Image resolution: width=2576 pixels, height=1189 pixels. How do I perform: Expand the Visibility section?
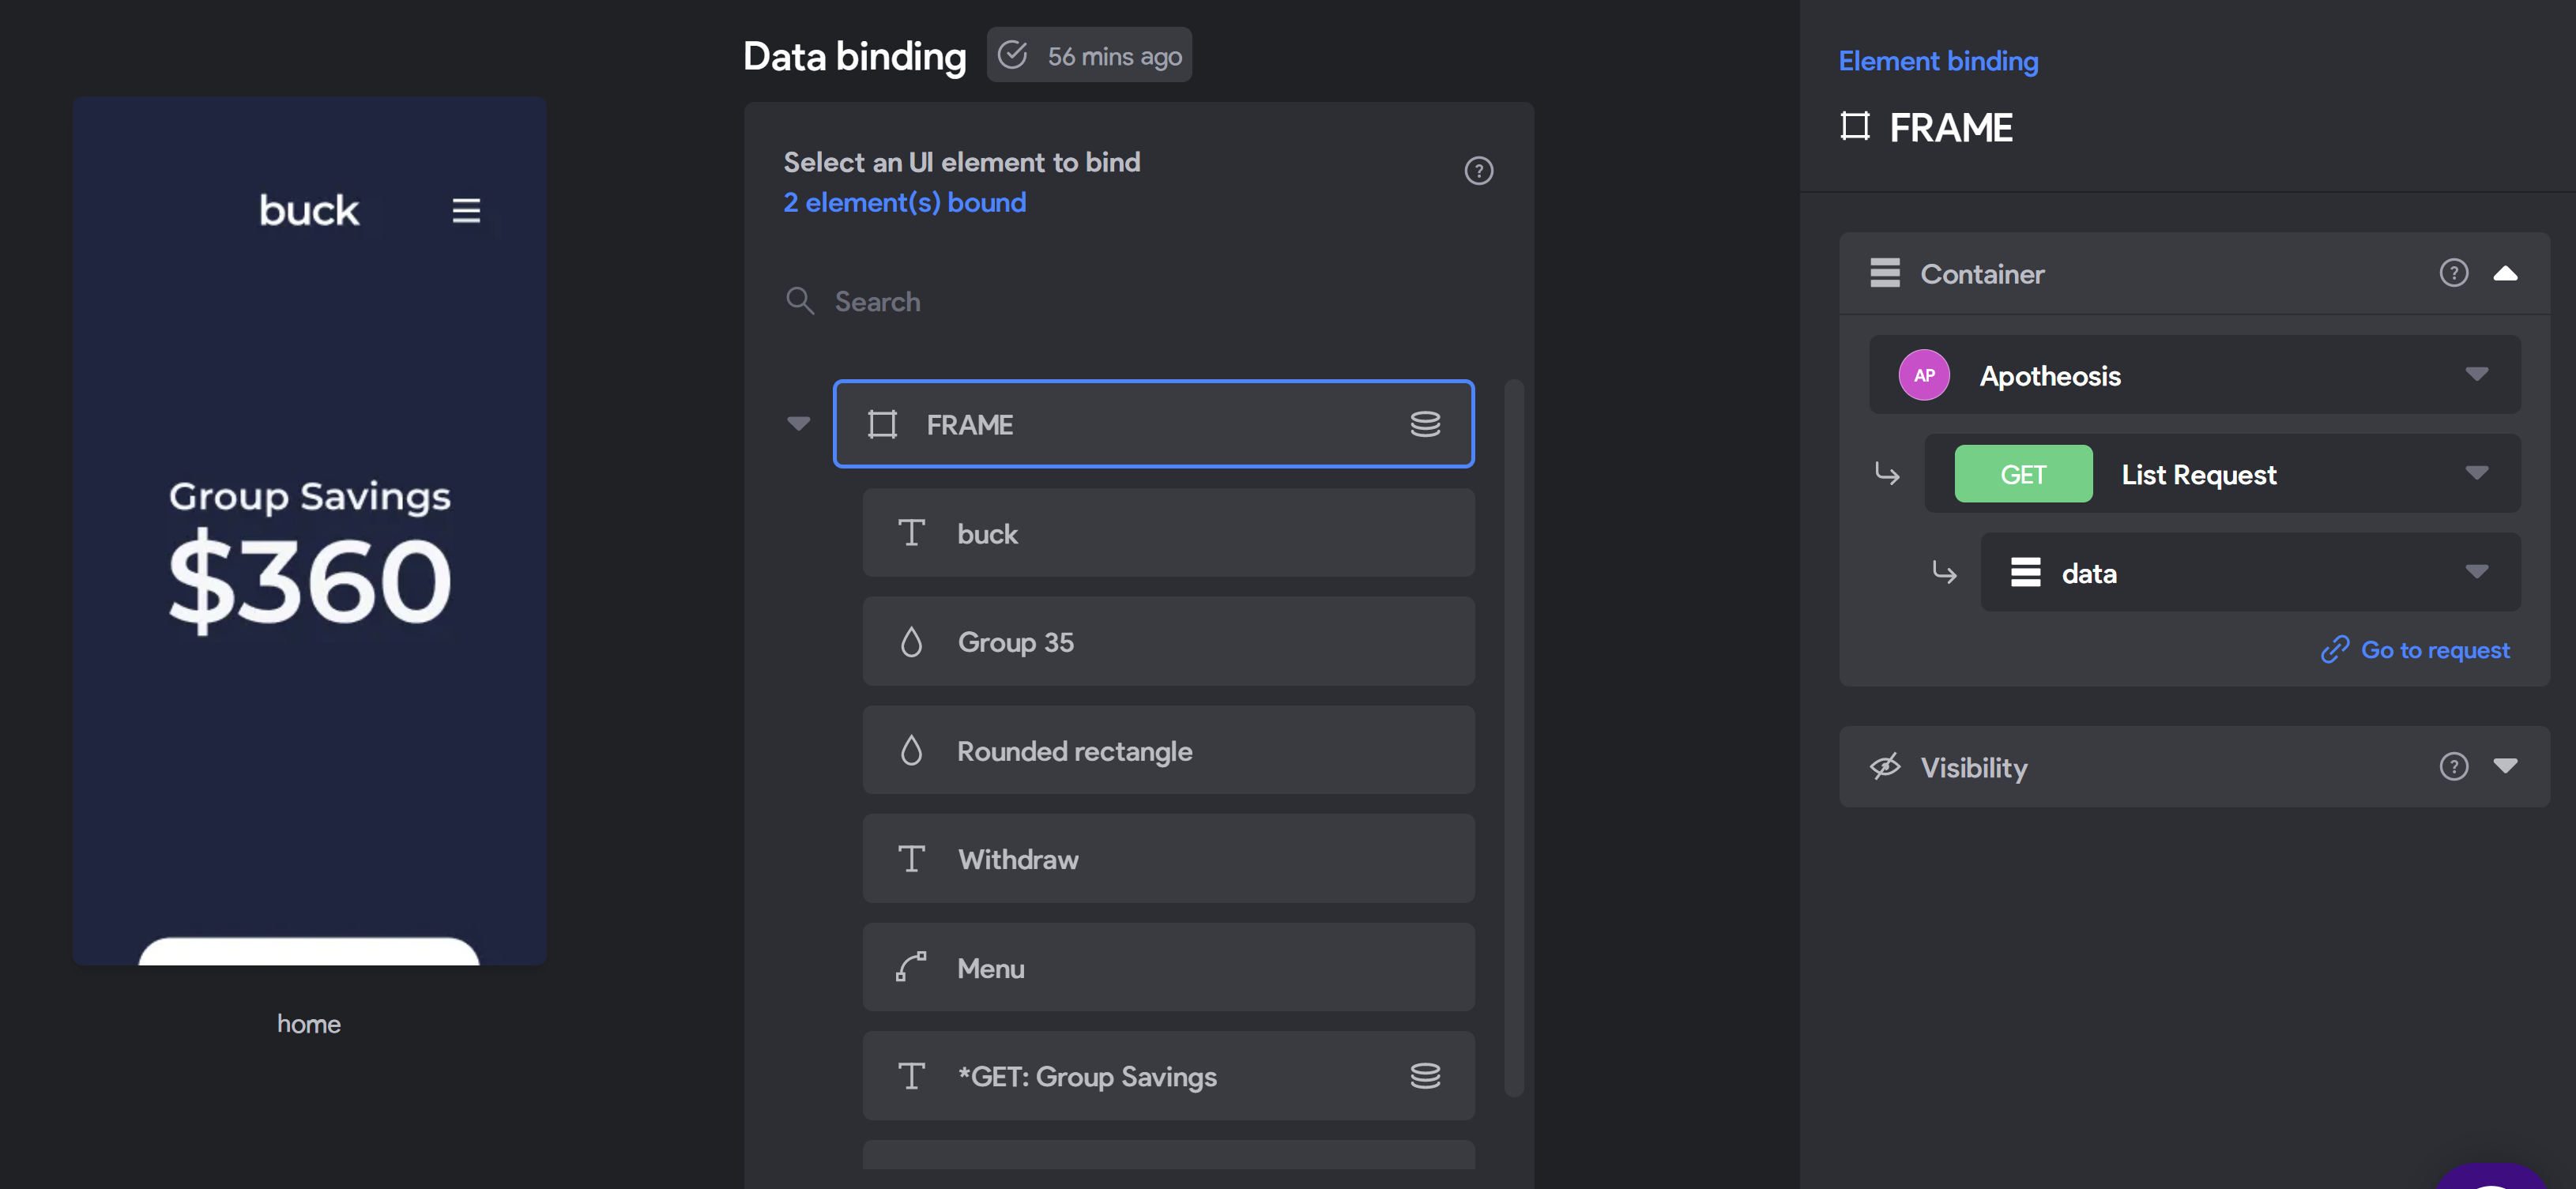point(2505,766)
